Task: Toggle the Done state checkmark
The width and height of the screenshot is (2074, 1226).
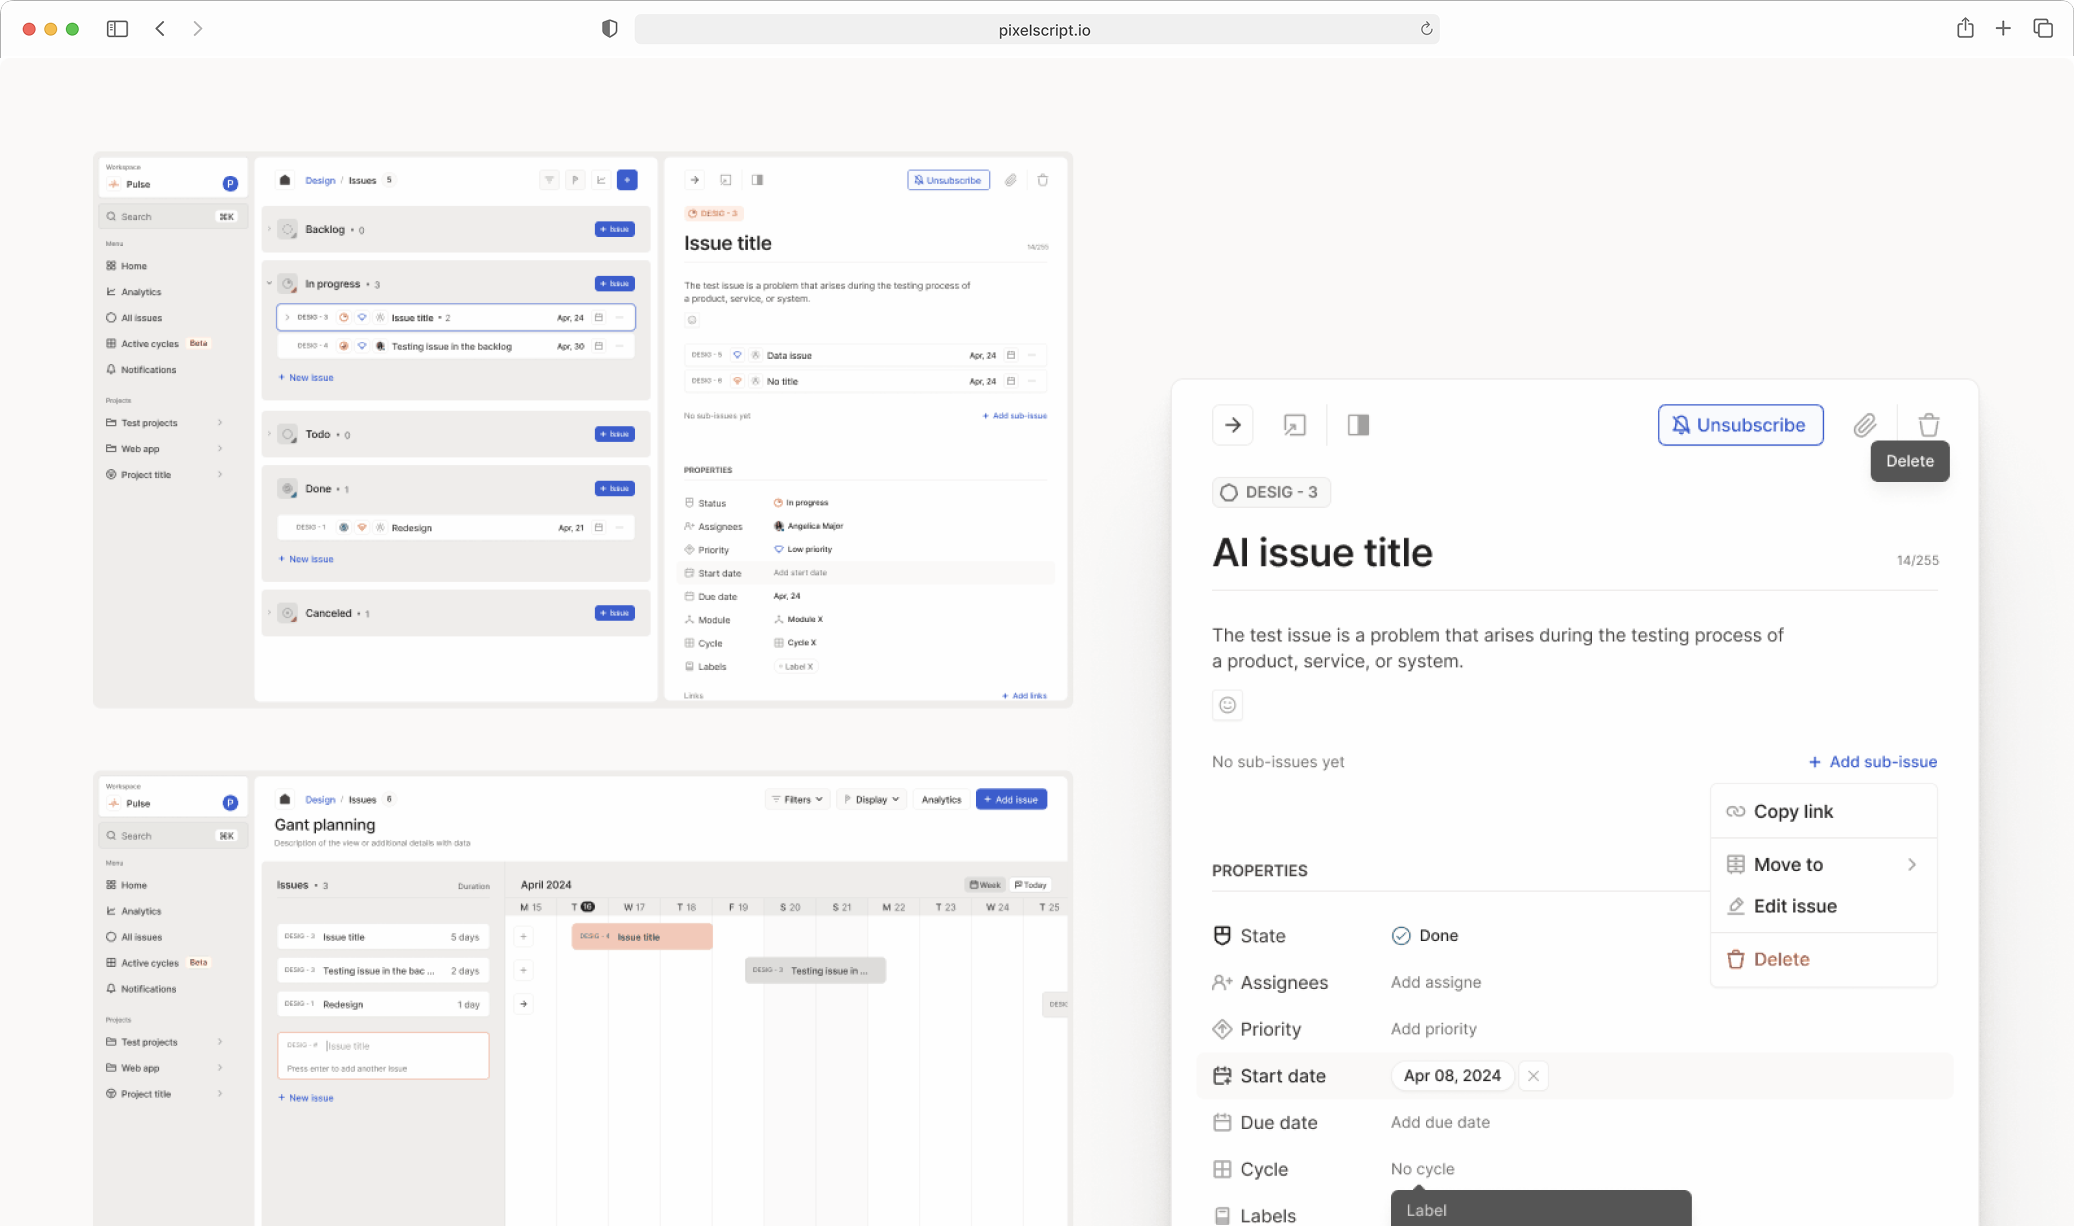Action: tap(1401, 936)
